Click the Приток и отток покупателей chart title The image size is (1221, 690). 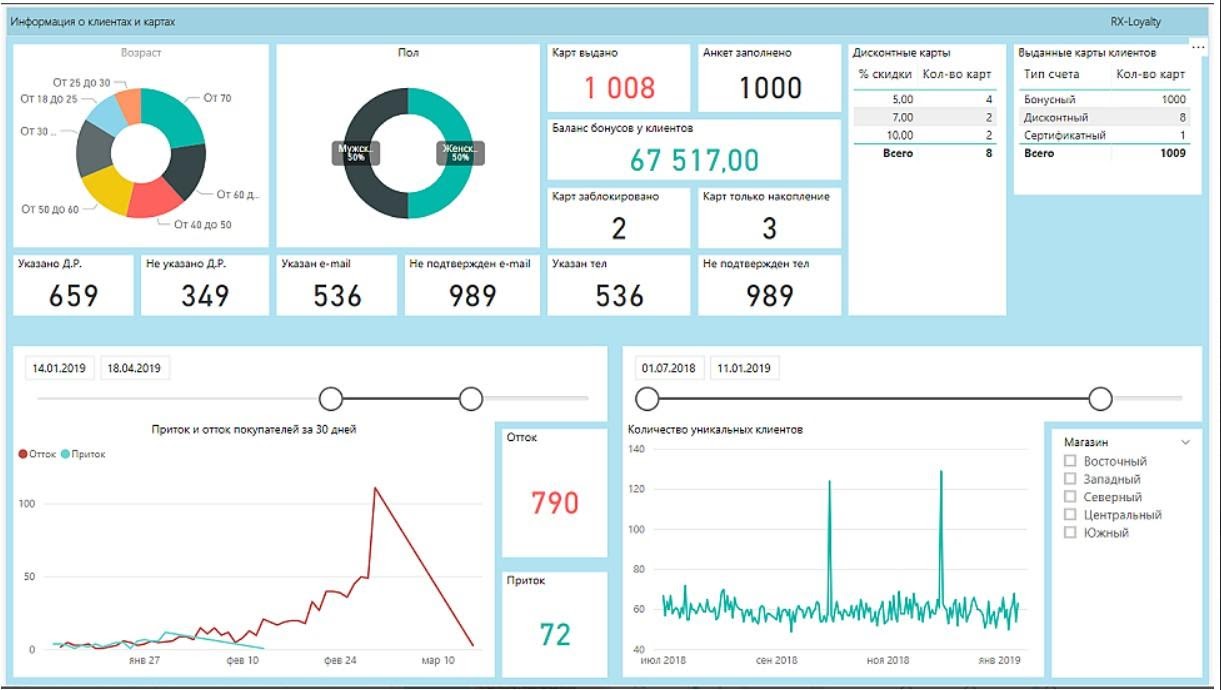coord(254,430)
